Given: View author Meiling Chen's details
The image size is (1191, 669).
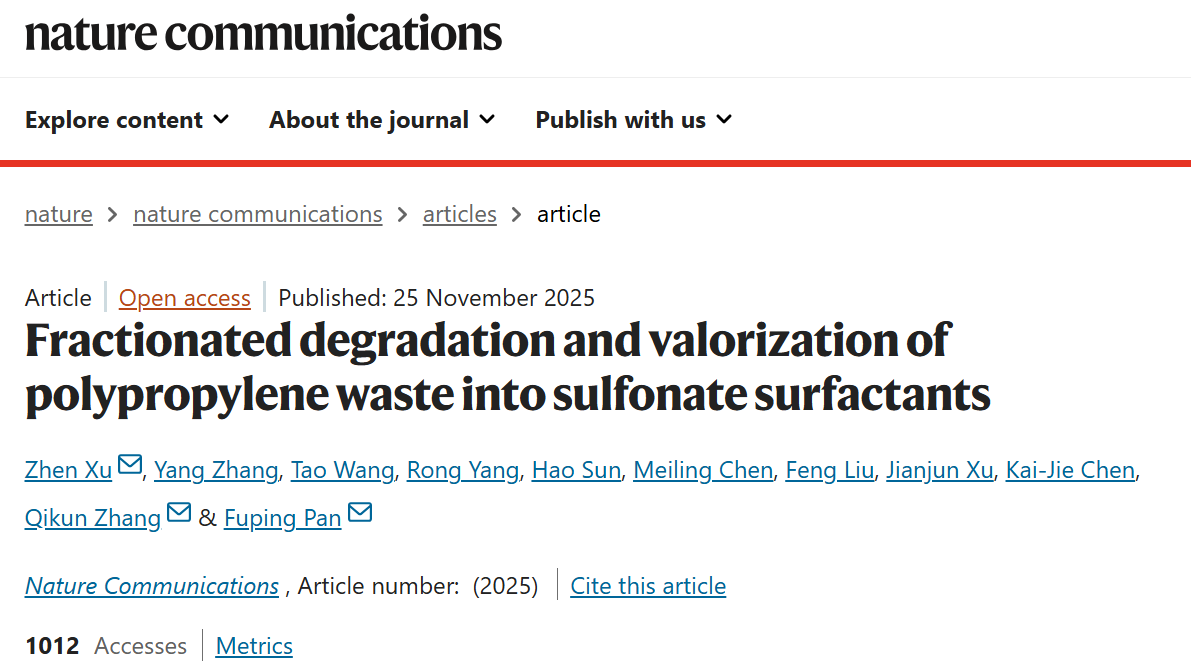Looking at the screenshot, I should tap(703, 470).
